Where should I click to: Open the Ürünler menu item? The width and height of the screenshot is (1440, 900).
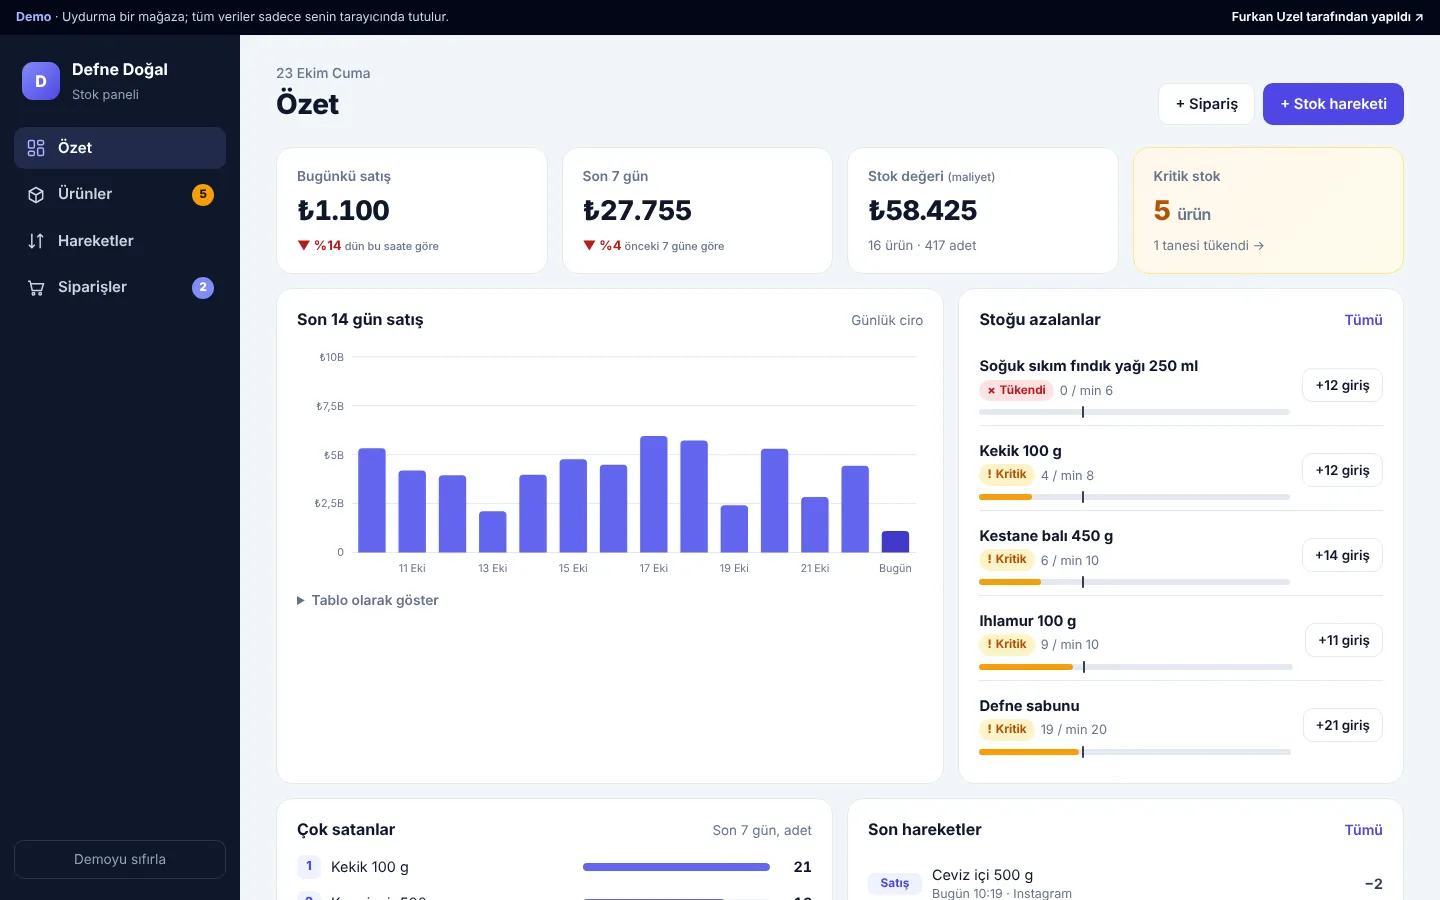(x=120, y=194)
